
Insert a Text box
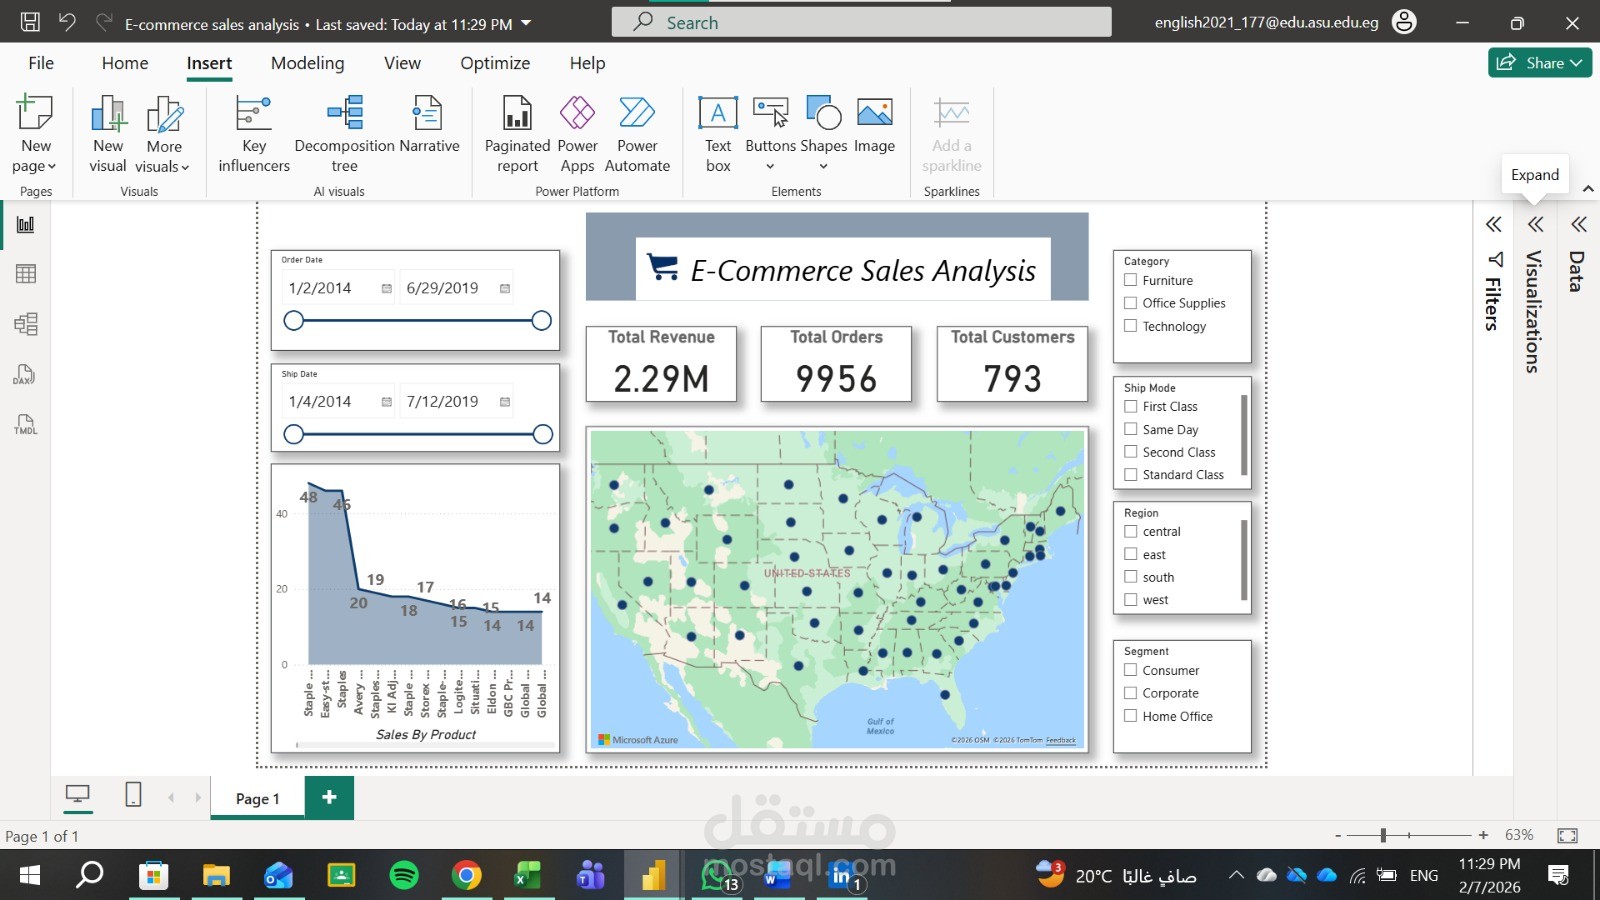[x=718, y=134]
